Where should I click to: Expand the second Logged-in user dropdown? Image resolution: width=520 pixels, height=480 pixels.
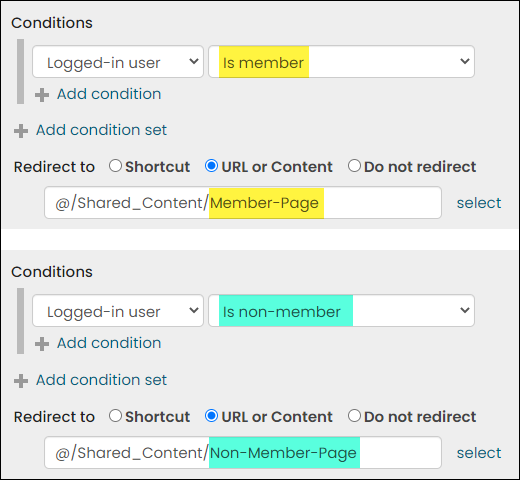click(x=118, y=311)
